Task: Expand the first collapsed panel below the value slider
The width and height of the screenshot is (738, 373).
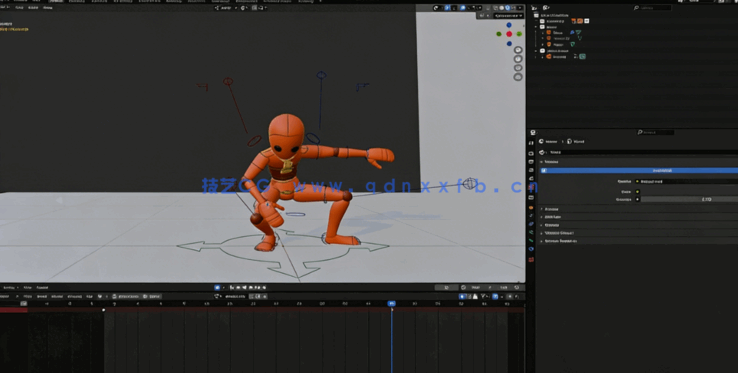Action: coord(541,209)
